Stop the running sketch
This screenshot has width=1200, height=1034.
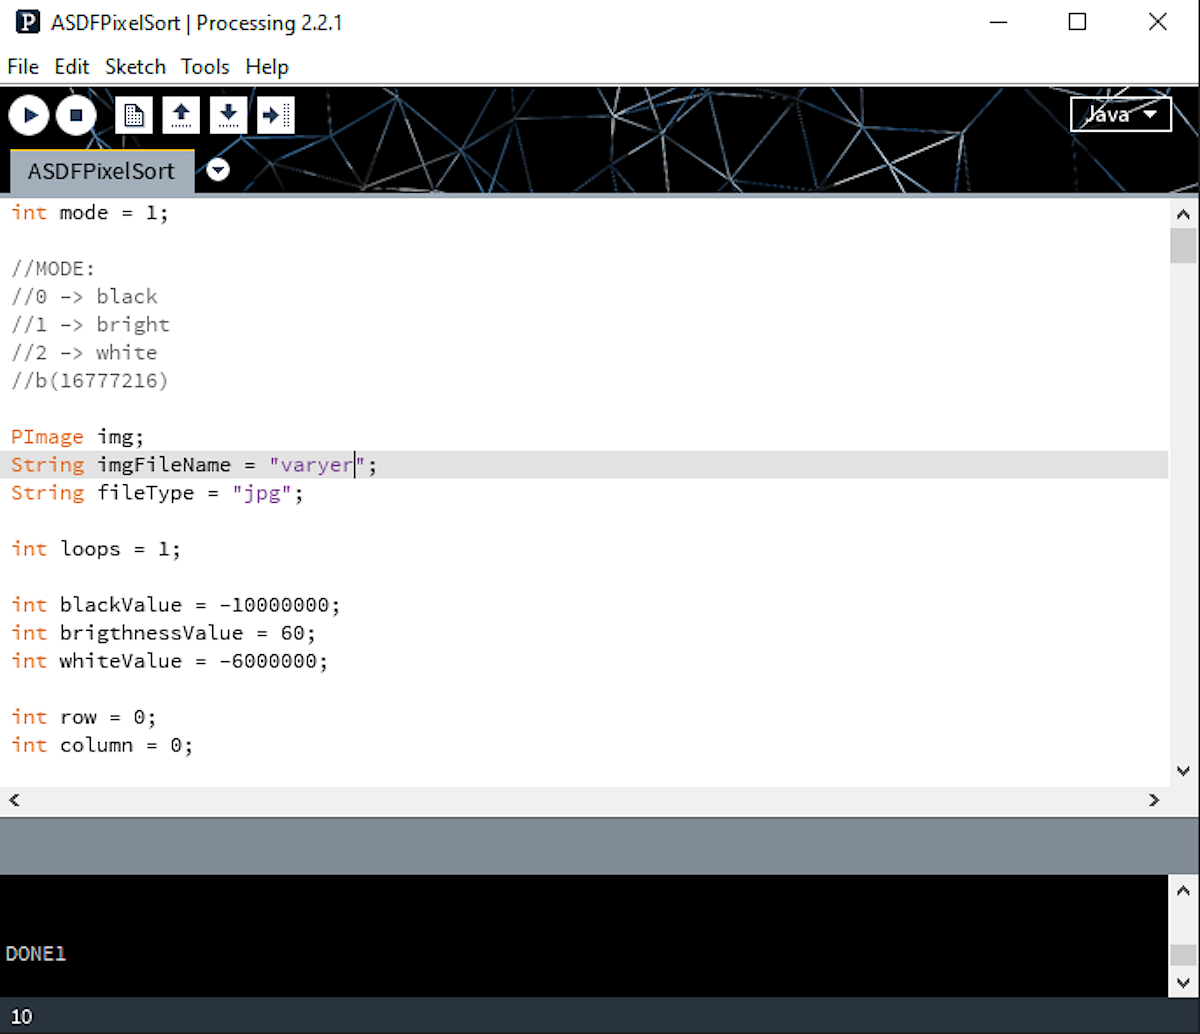point(76,115)
